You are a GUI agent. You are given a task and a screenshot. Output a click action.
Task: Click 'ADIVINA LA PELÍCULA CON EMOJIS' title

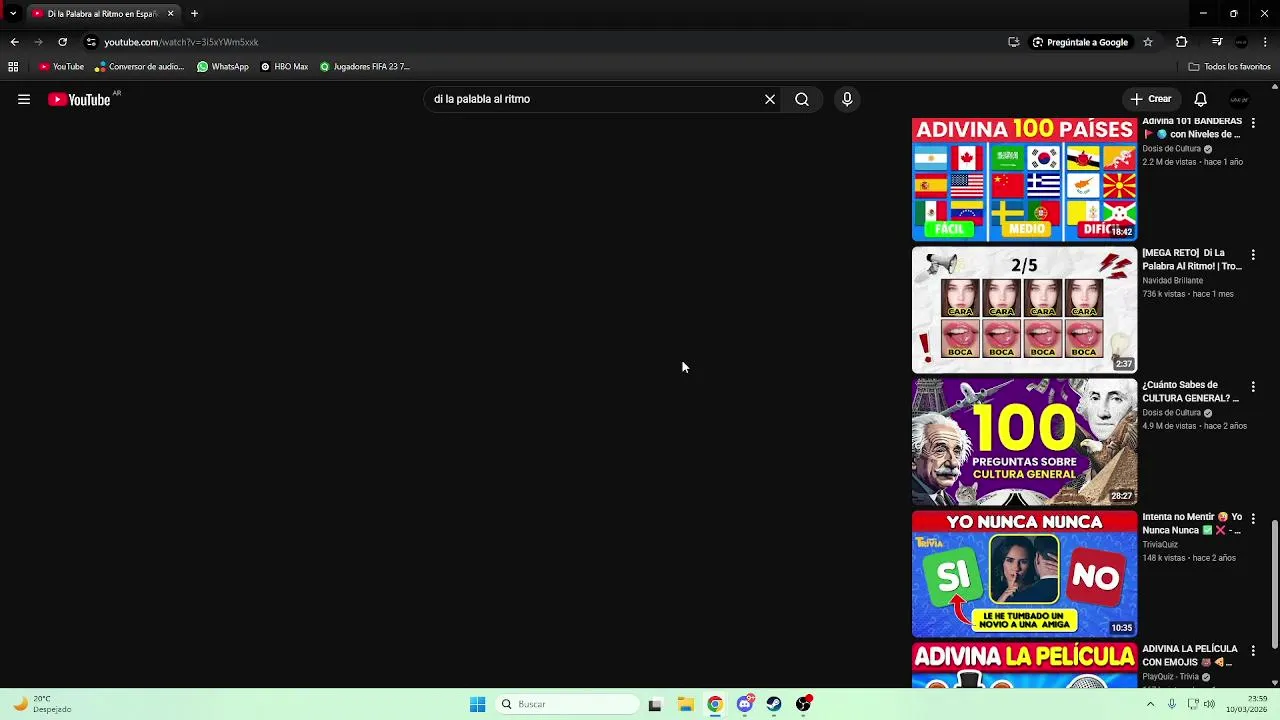tap(1190, 655)
